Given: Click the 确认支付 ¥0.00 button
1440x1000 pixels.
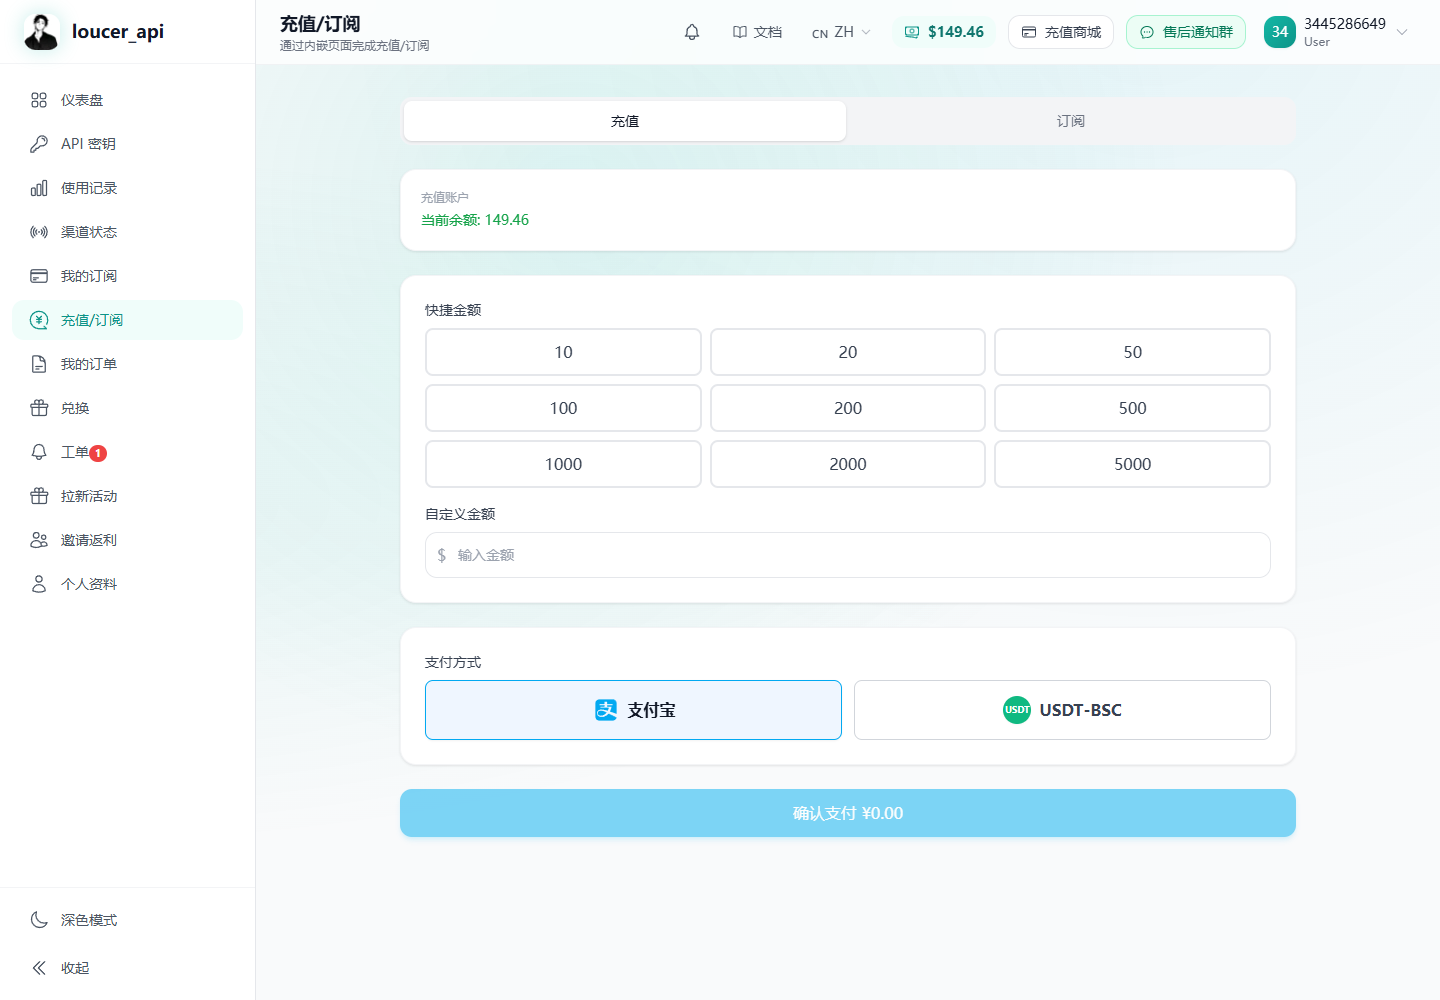Looking at the screenshot, I should point(848,813).
